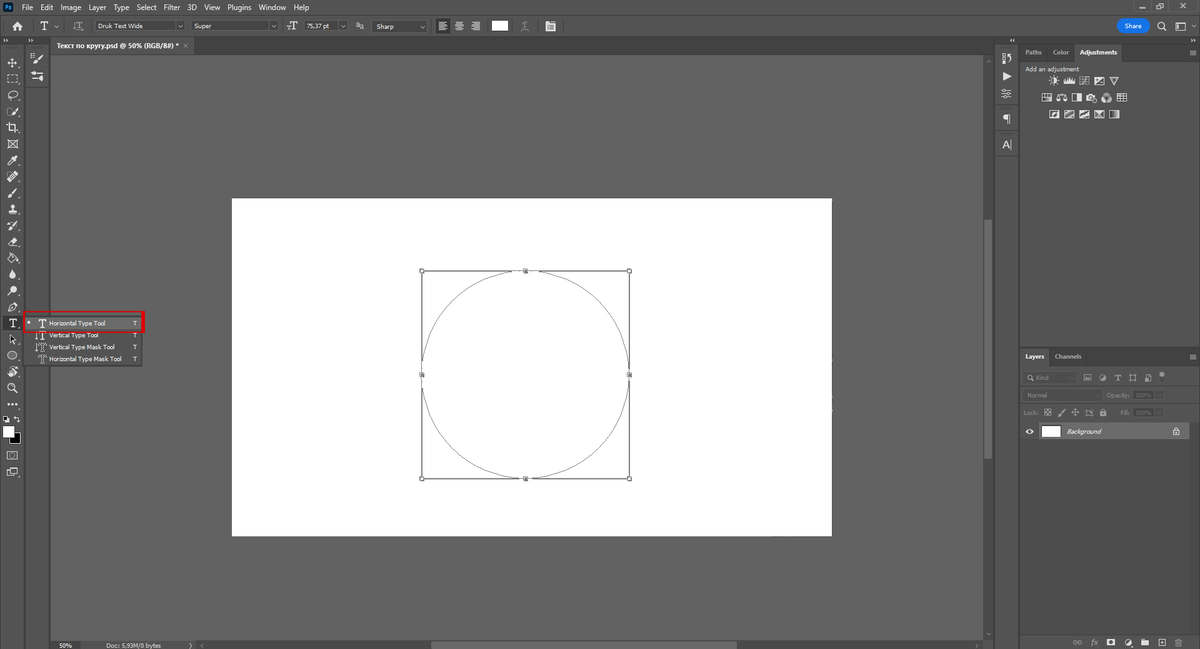This screenshot has width=1200, height=649.
Task: Select the Eyedropper tool
Action: tap(13, 160)
